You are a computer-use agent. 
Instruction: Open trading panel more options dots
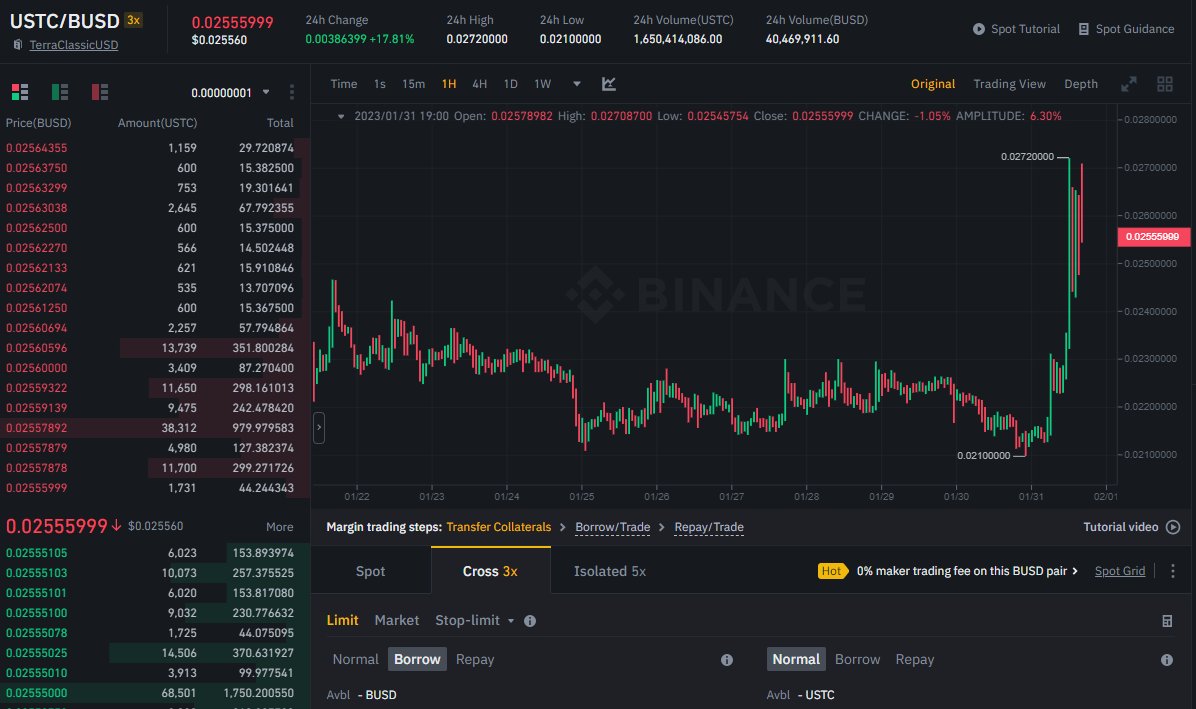pyautogui.click(x=1172, y=571)
